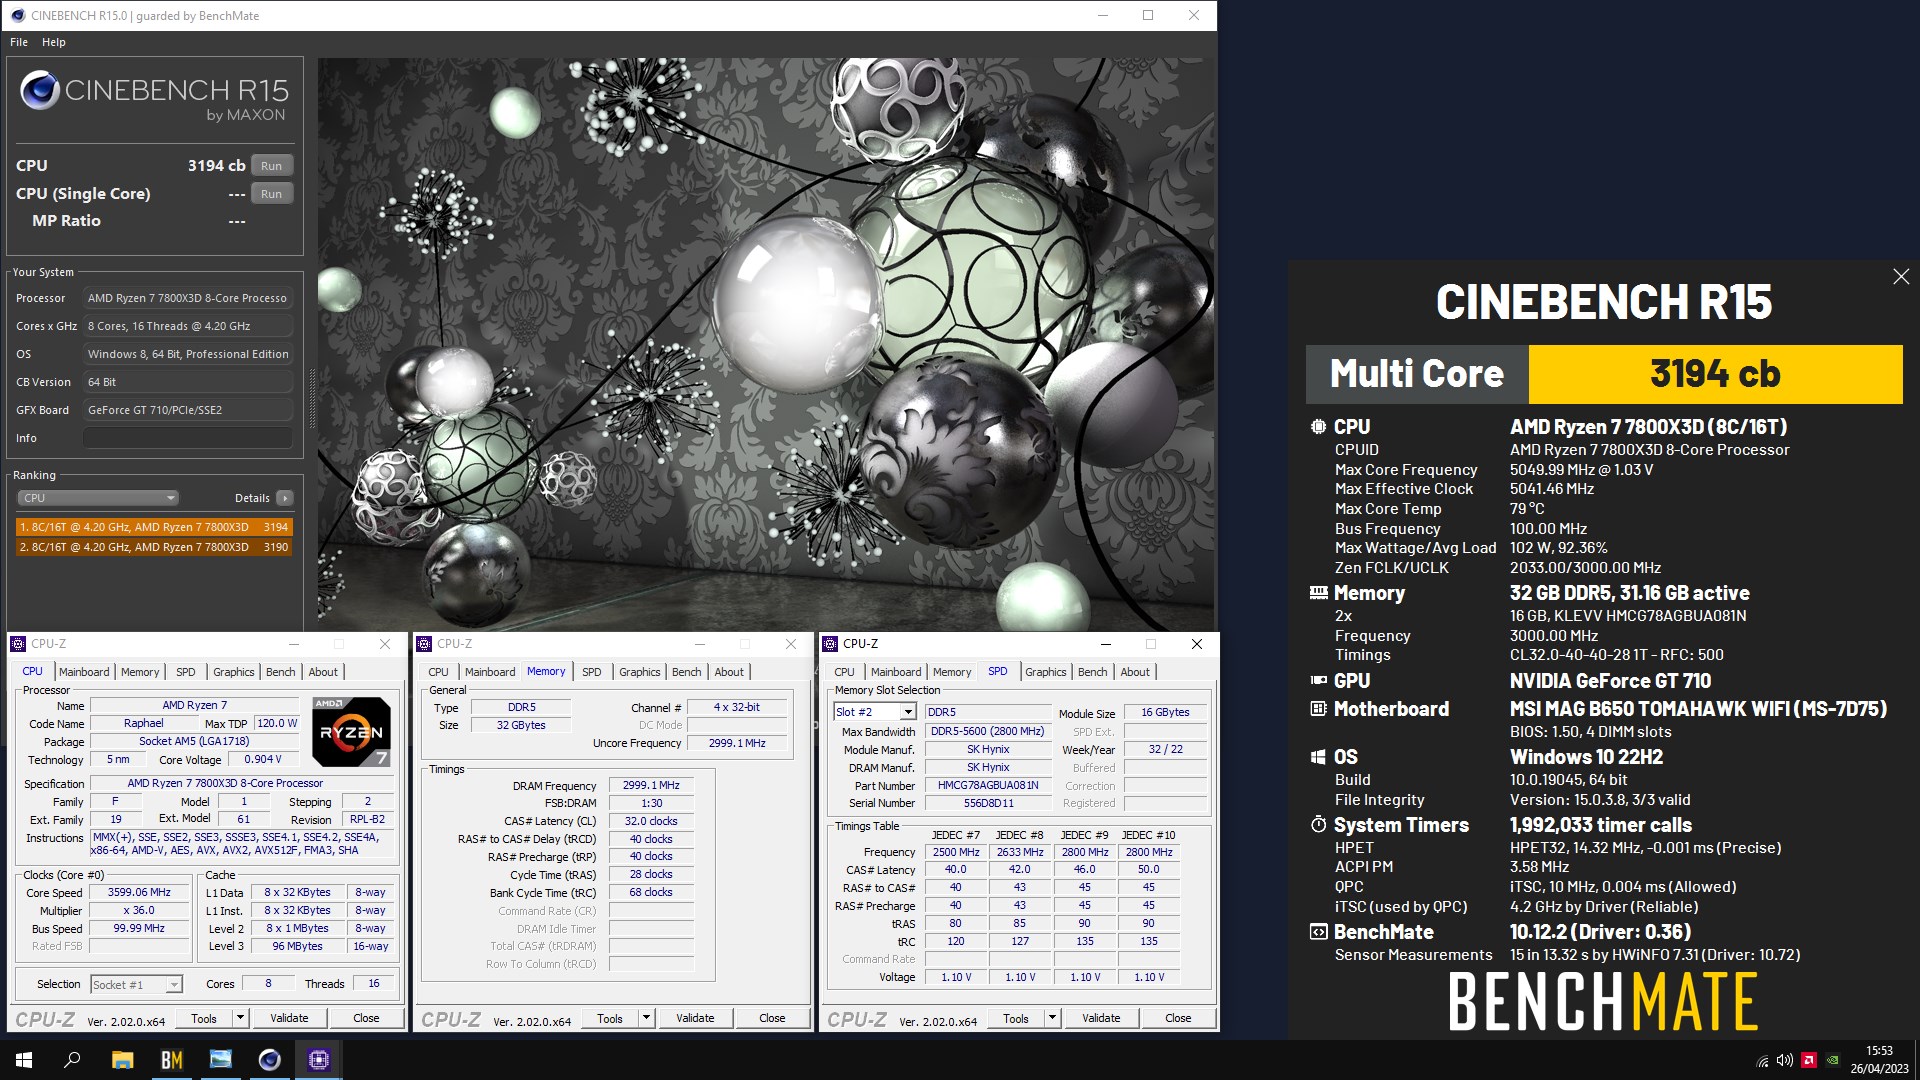Click the Cinebench title bar app icon
The image size is (1920, 1080).
point(17,15)
